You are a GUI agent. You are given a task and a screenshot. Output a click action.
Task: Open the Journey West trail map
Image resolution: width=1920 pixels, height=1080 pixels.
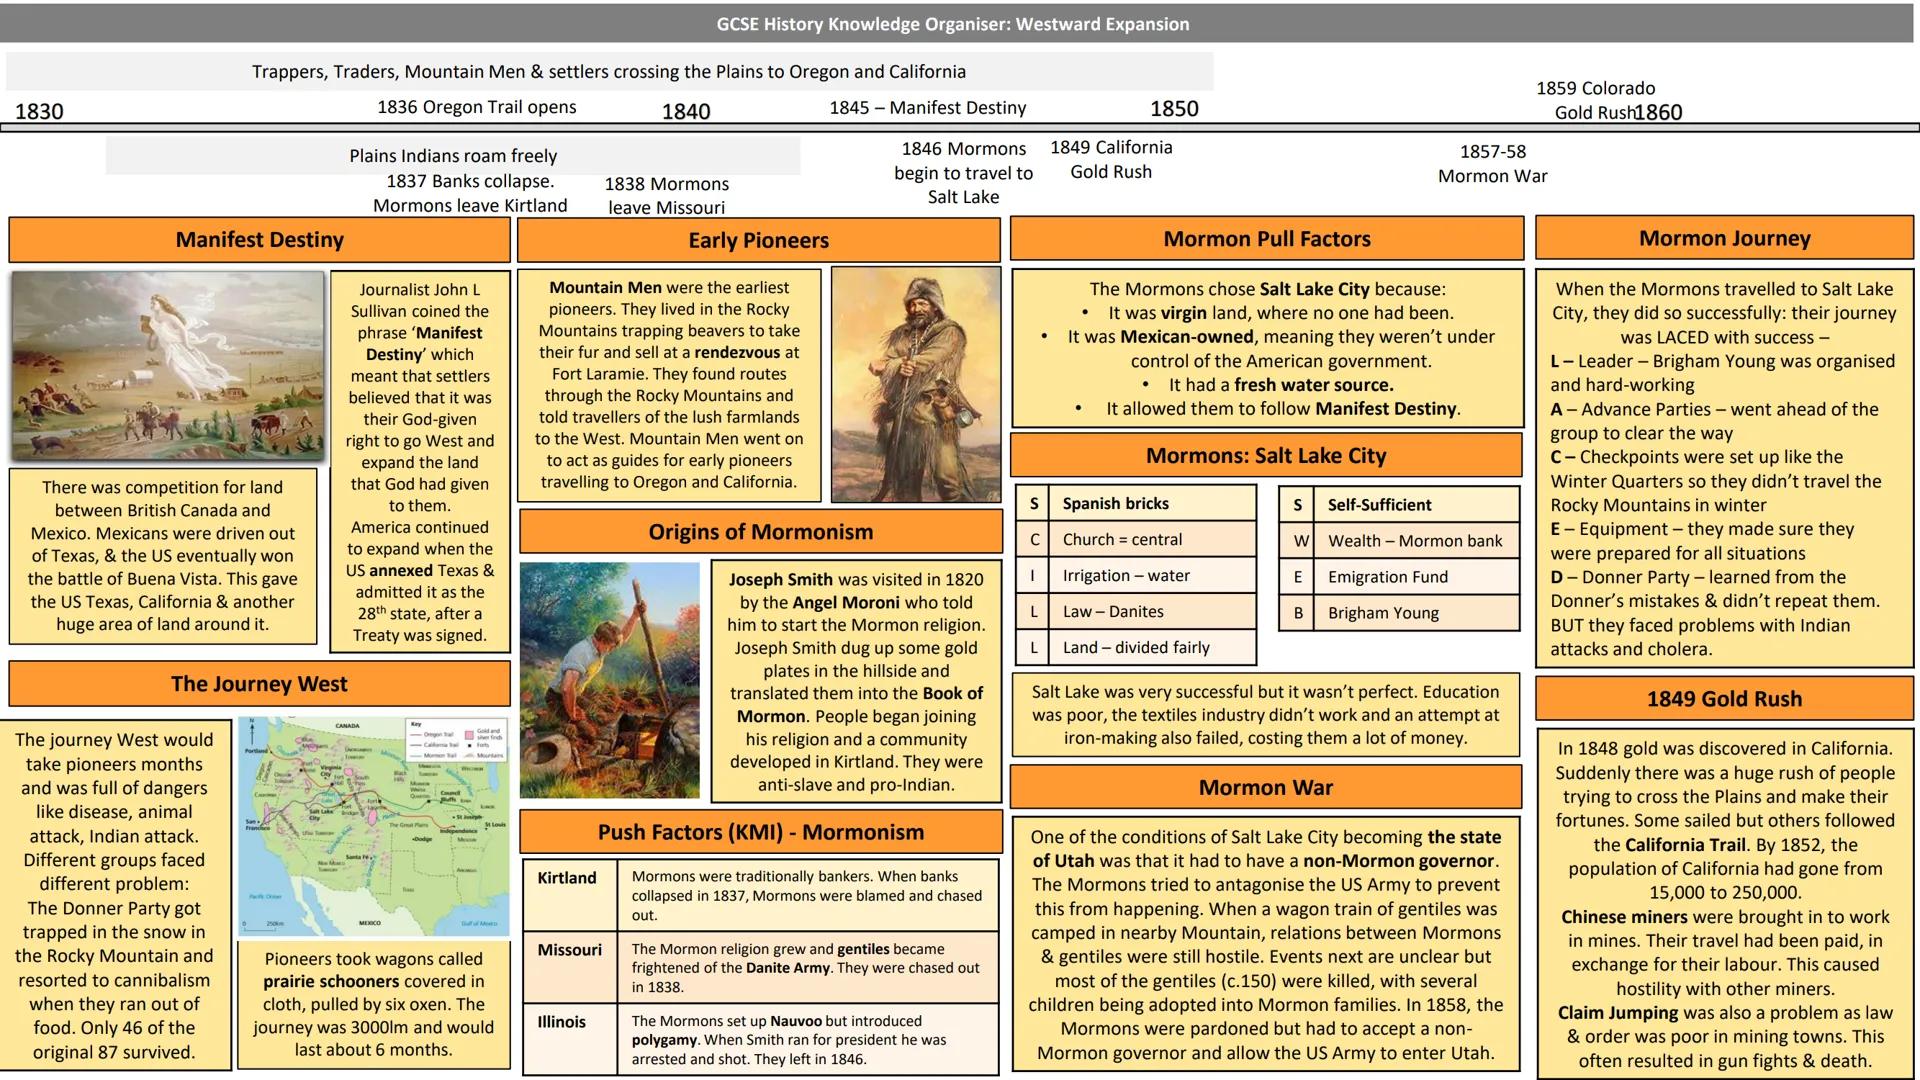[x=375, y=820]
